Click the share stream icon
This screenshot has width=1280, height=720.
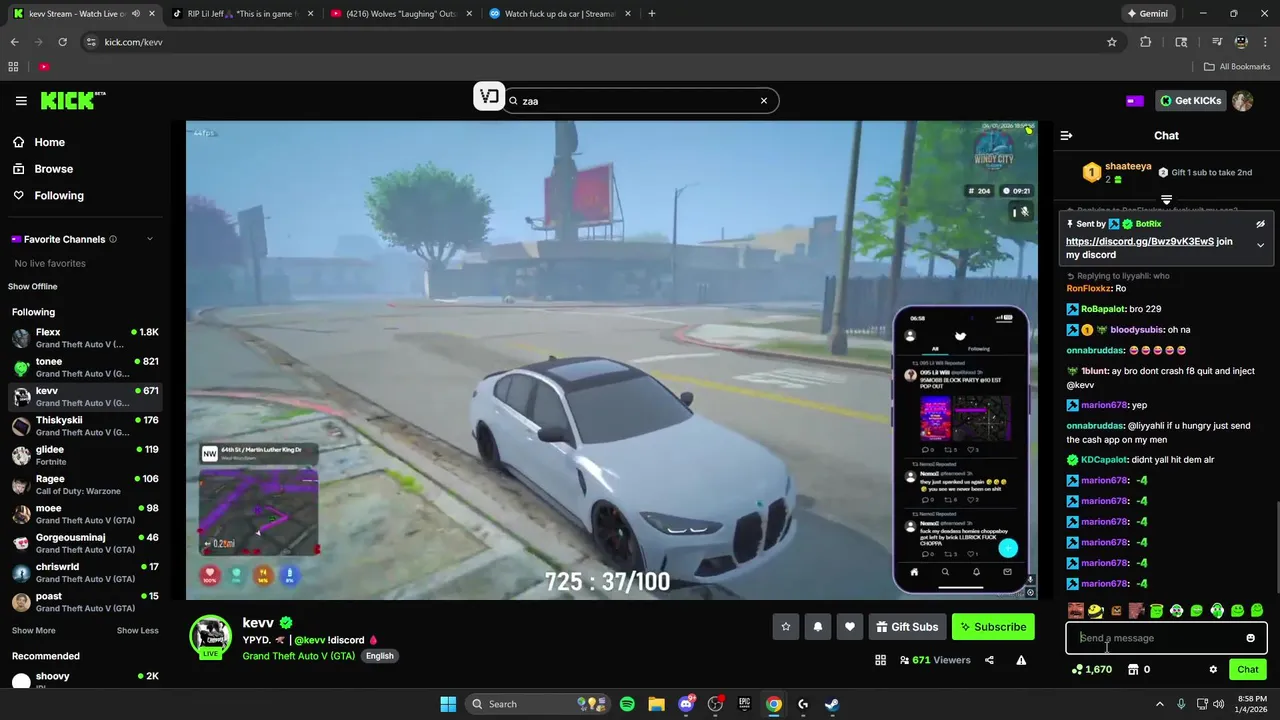[x=989, y=660]
